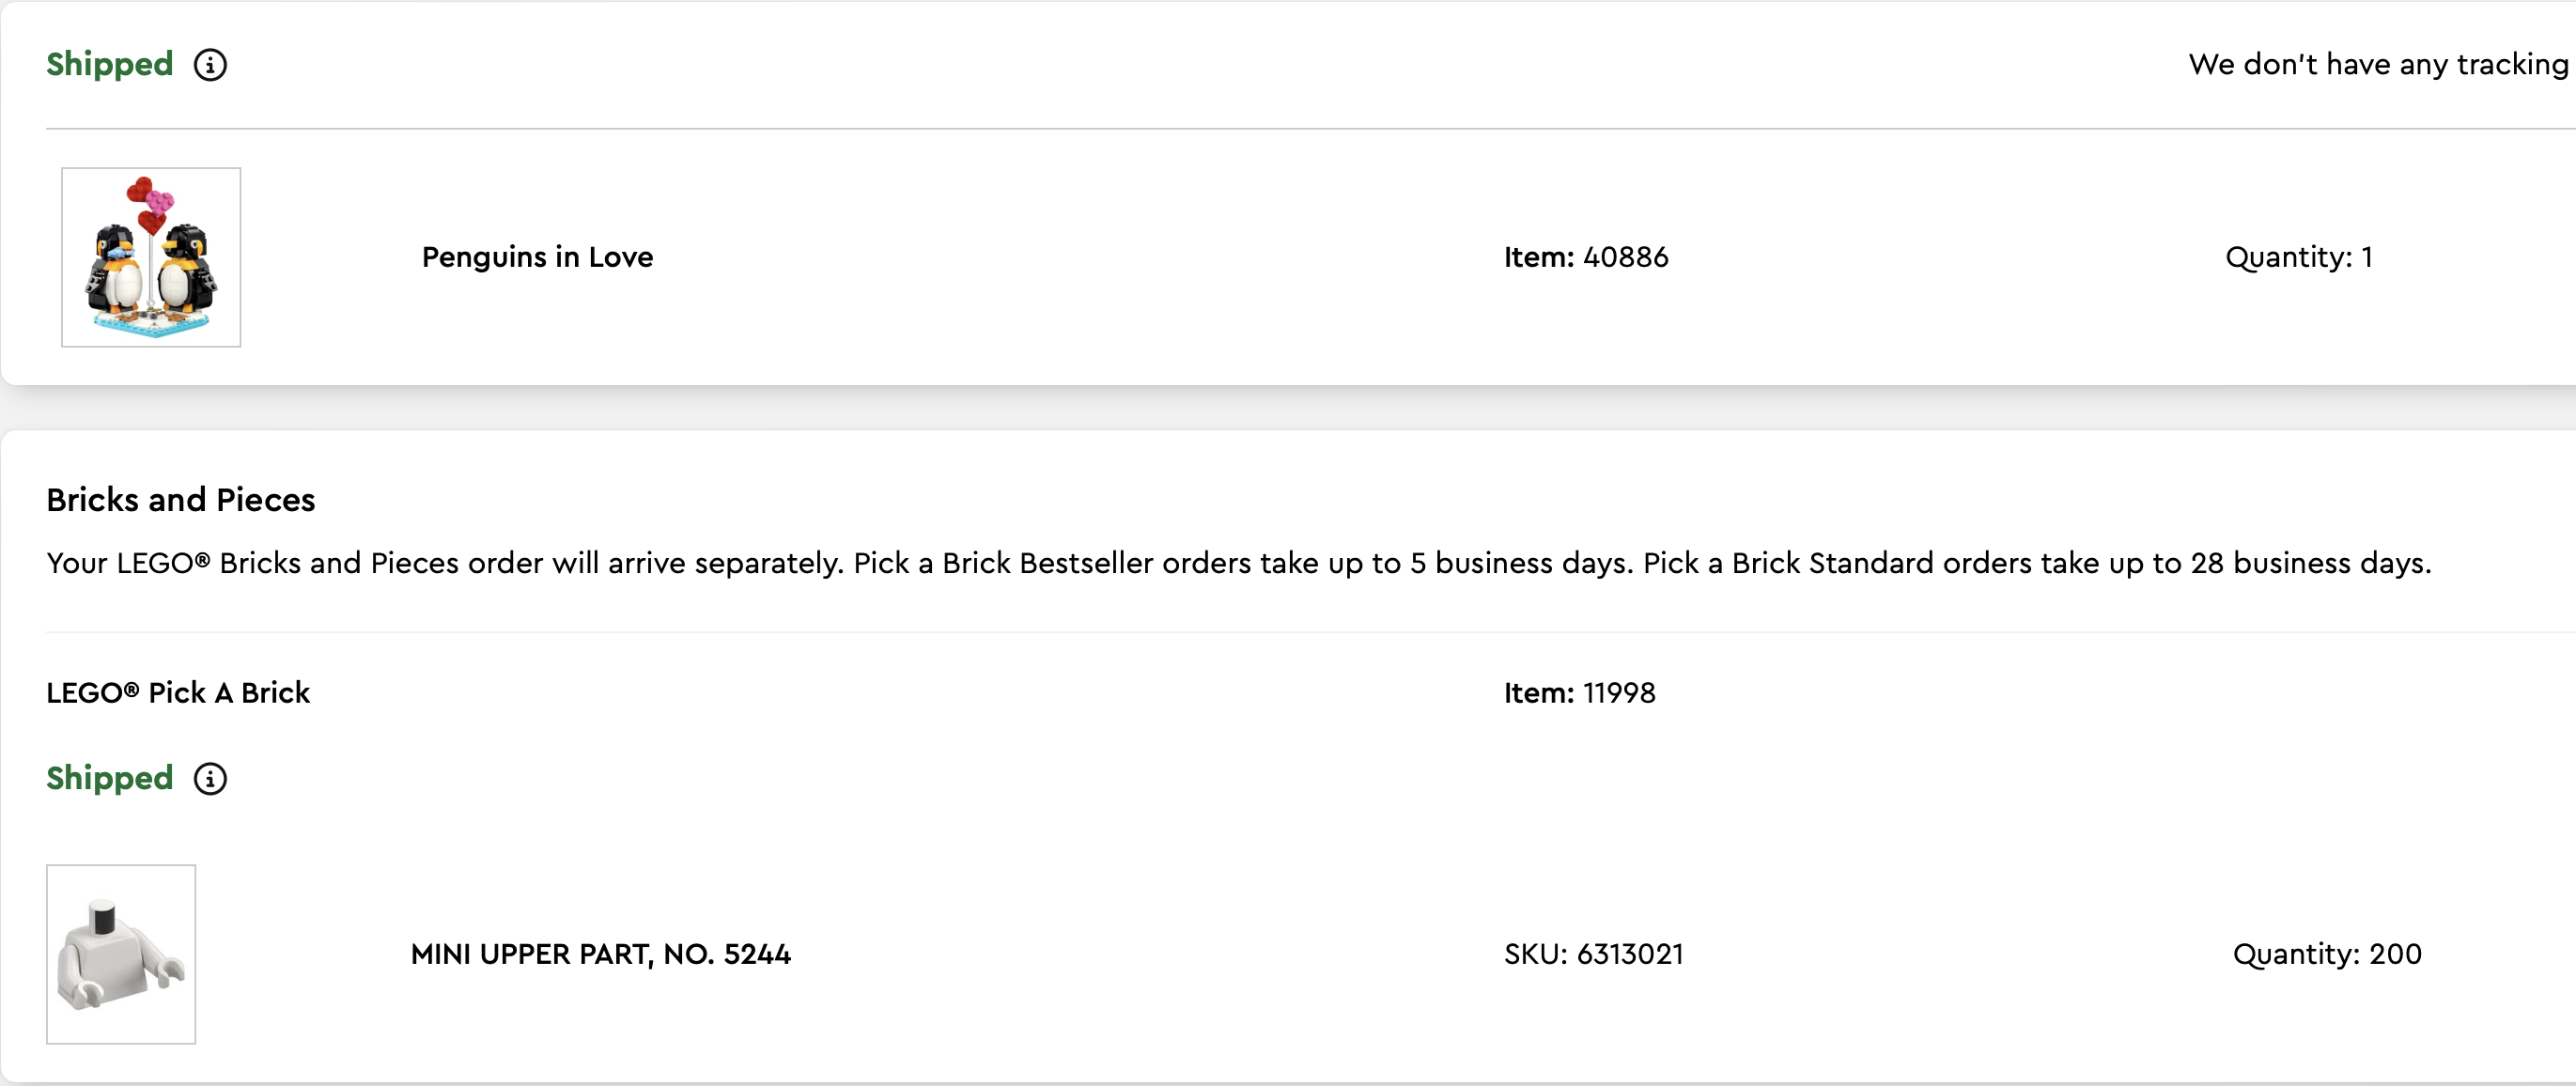Image resolution: width=2576 pixels, height=1086 pixels.
Task: Click the word Item: before 11998
Action: coord(1539,693)
